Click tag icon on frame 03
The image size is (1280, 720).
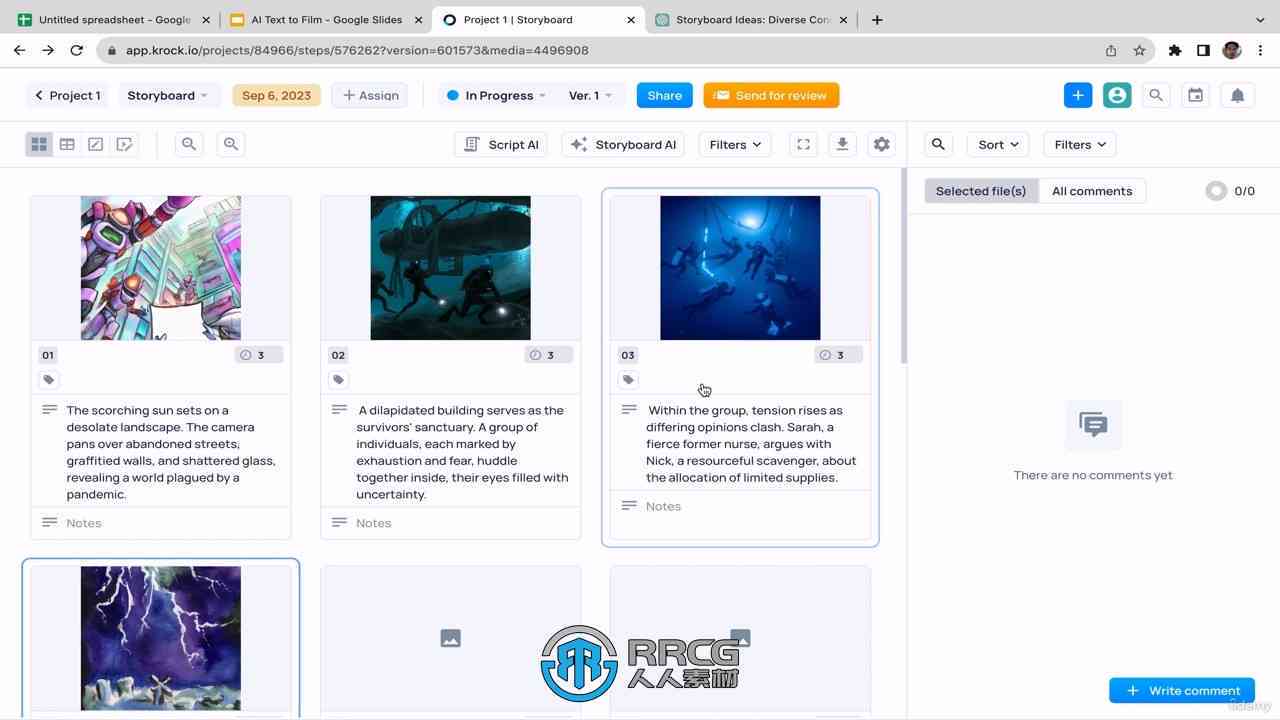[x=628, y=380]
